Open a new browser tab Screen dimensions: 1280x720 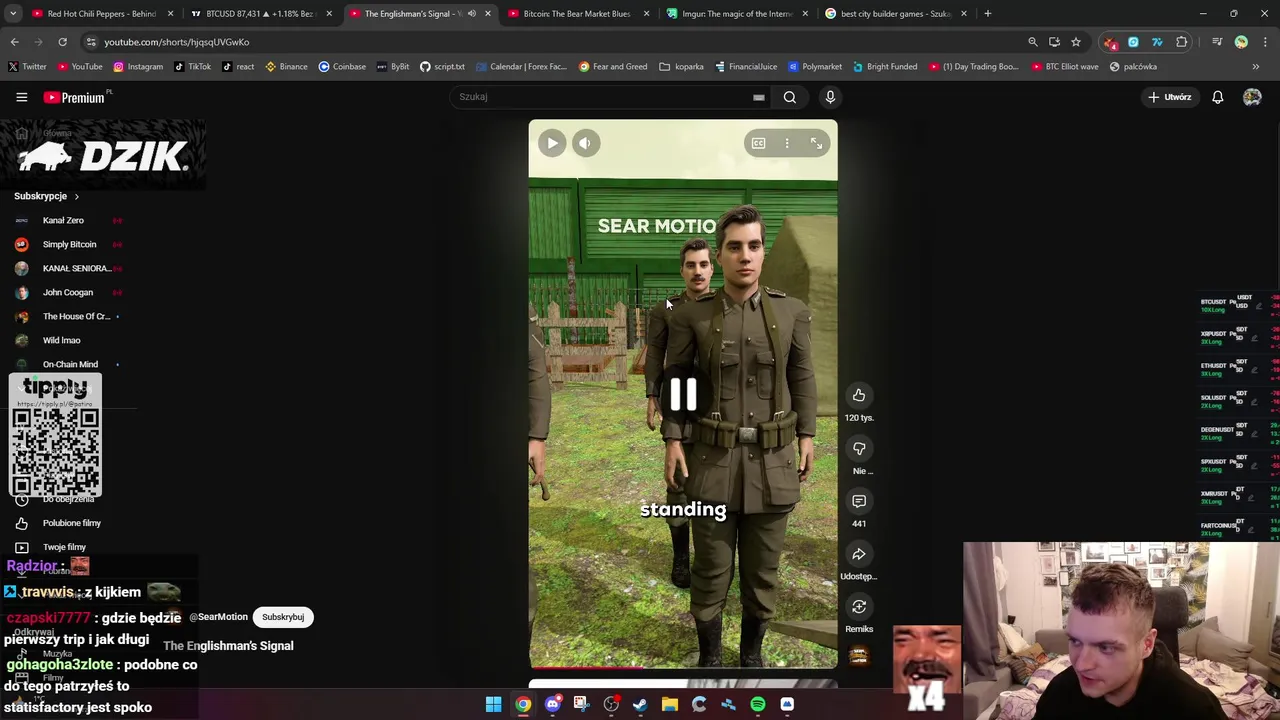click(987, 14)
